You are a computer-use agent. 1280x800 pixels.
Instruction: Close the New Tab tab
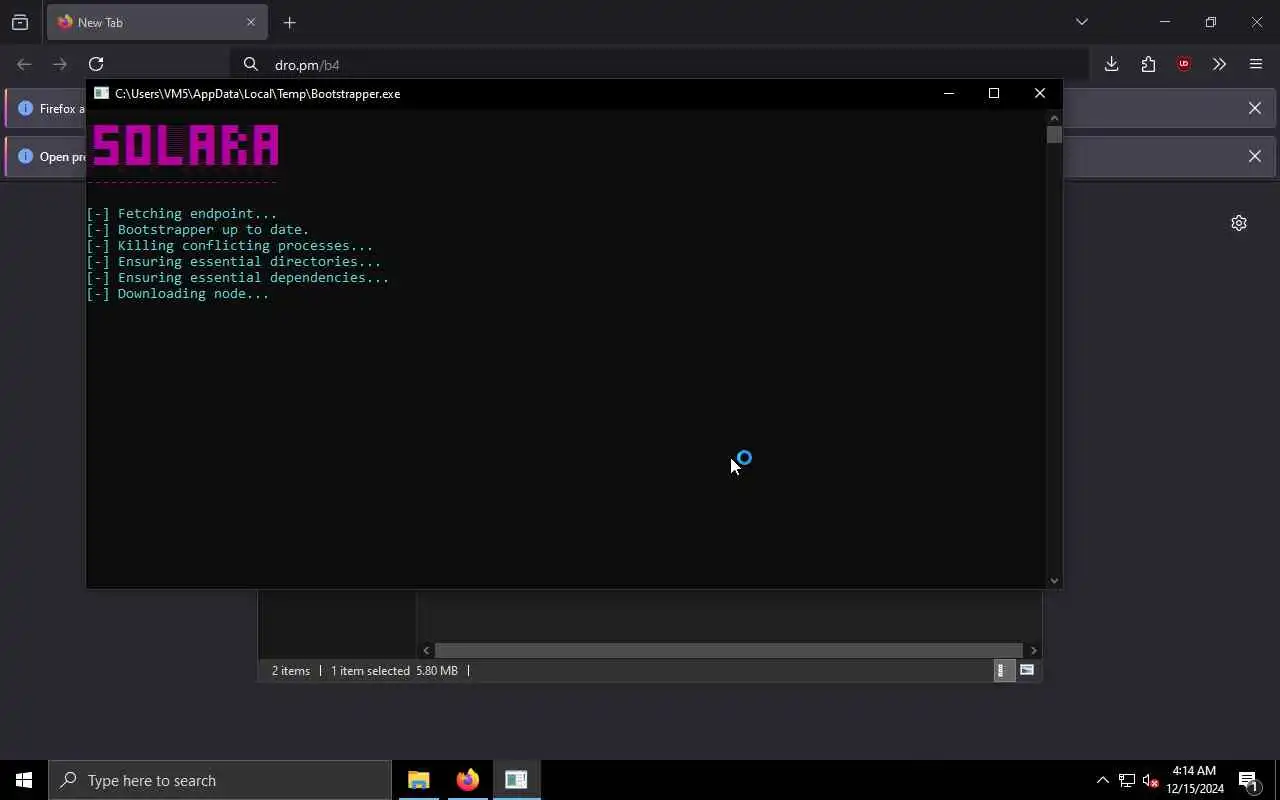coord(251,22)
